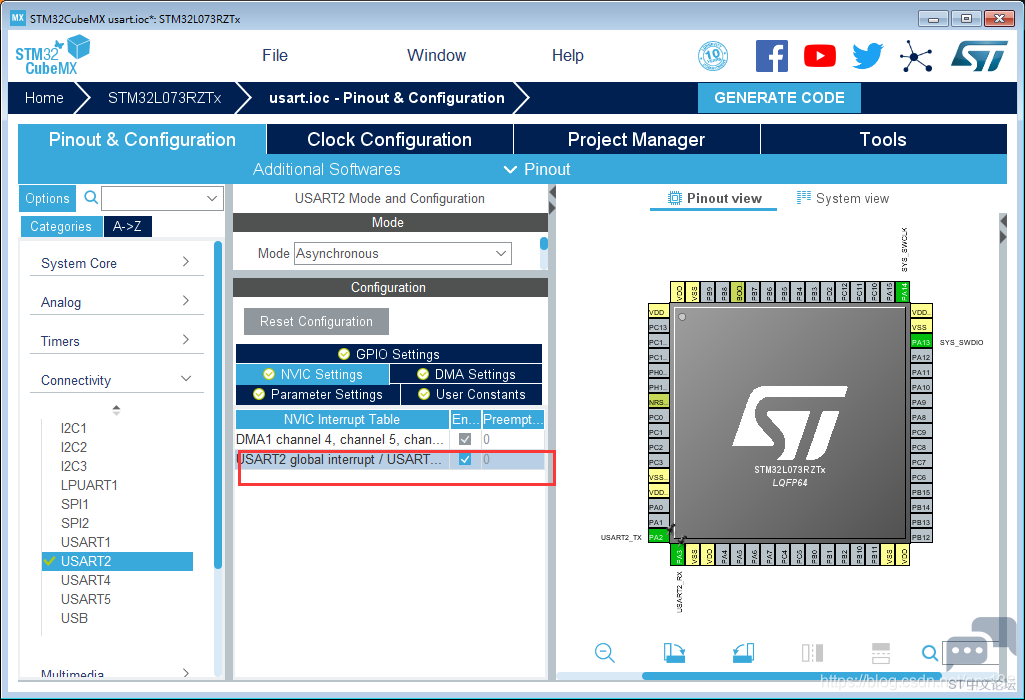
Task: Open the User Constants tab
Action: (x=471, y=394)
